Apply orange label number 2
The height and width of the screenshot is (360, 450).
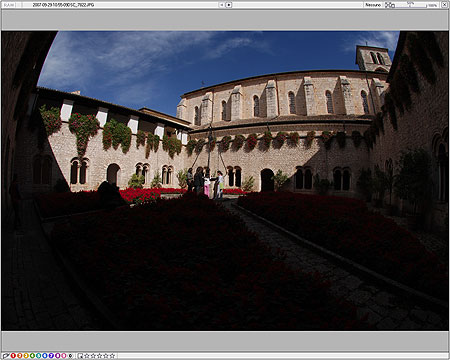click(x=20, y=356)
